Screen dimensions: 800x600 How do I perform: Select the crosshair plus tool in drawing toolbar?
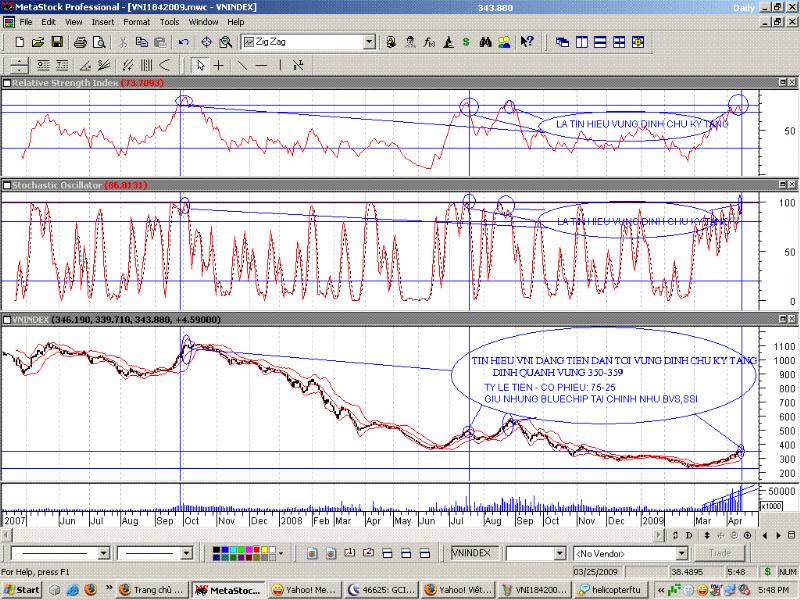218,65
